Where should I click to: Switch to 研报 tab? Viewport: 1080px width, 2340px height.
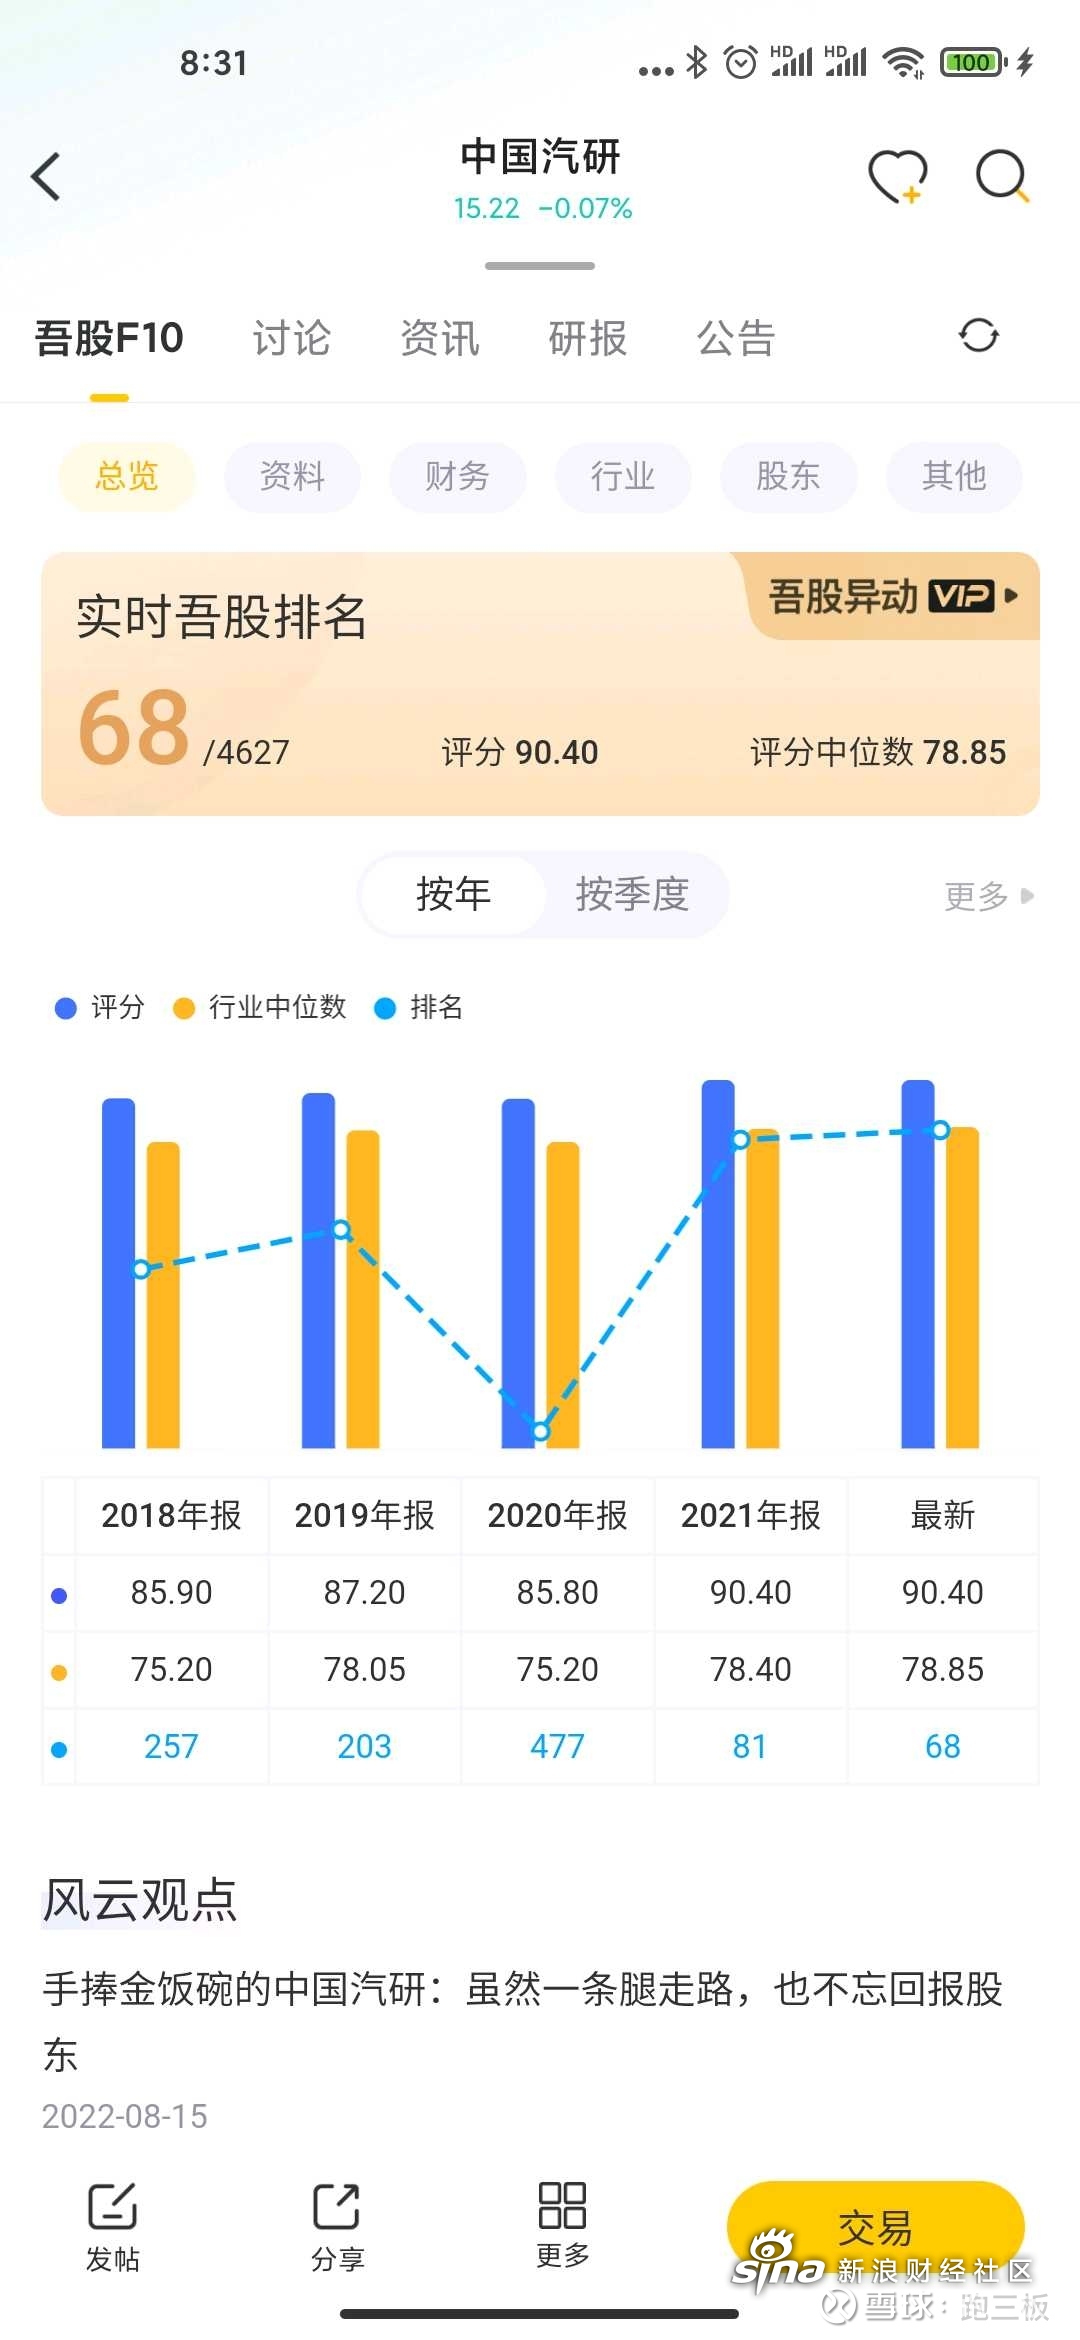click(587, 338)
